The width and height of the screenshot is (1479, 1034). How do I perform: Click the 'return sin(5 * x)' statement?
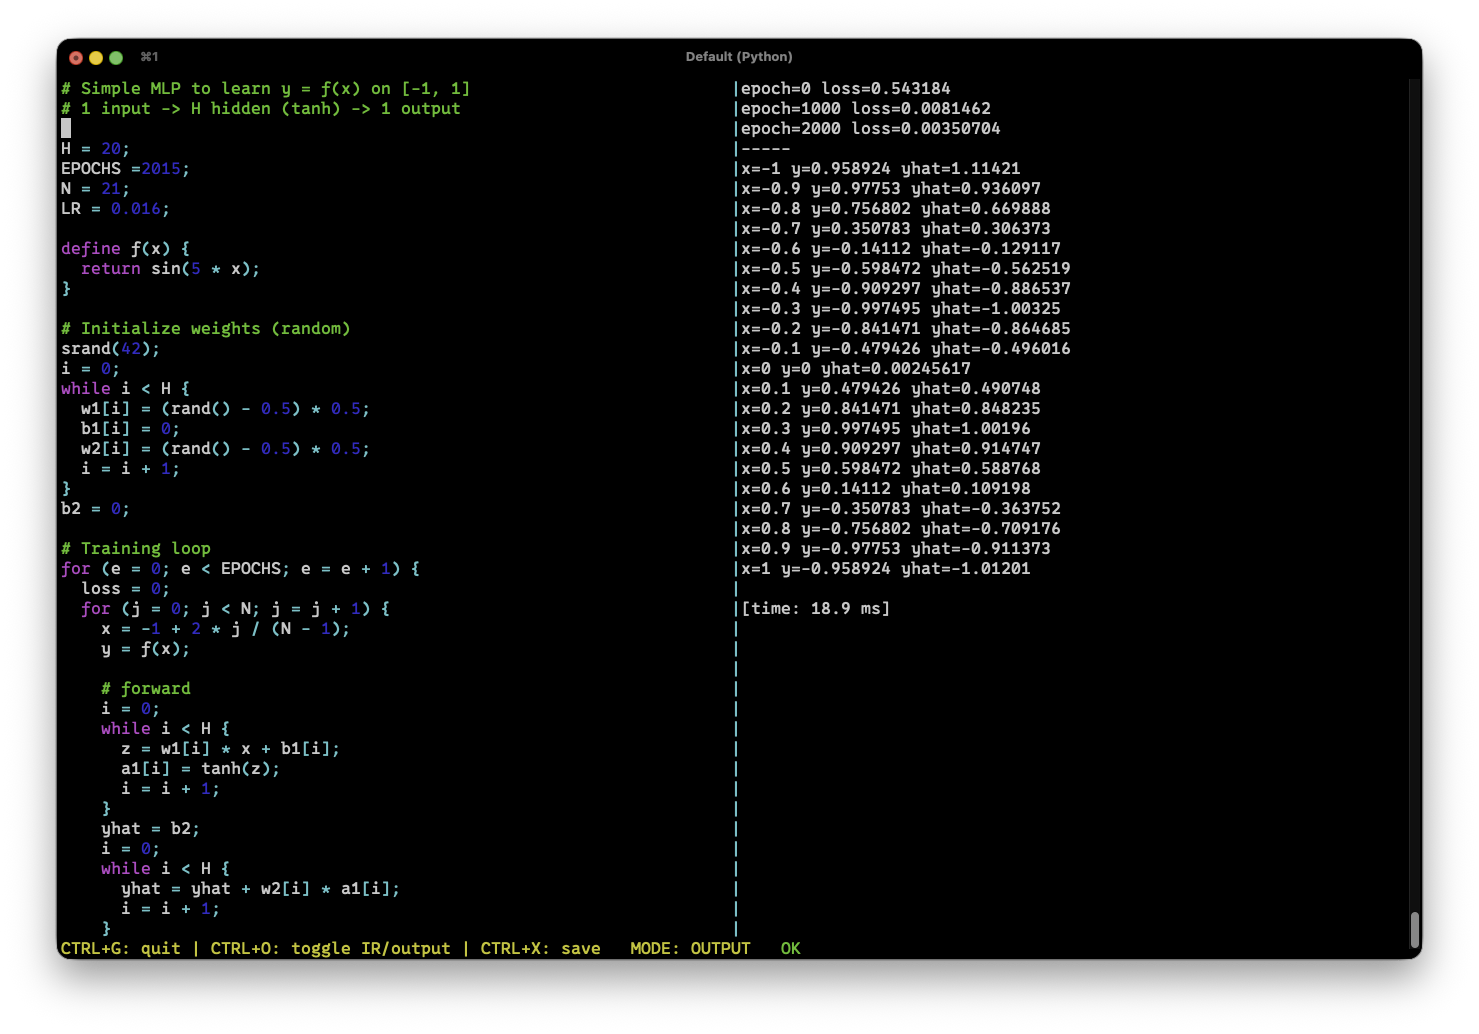click(170, 268)
